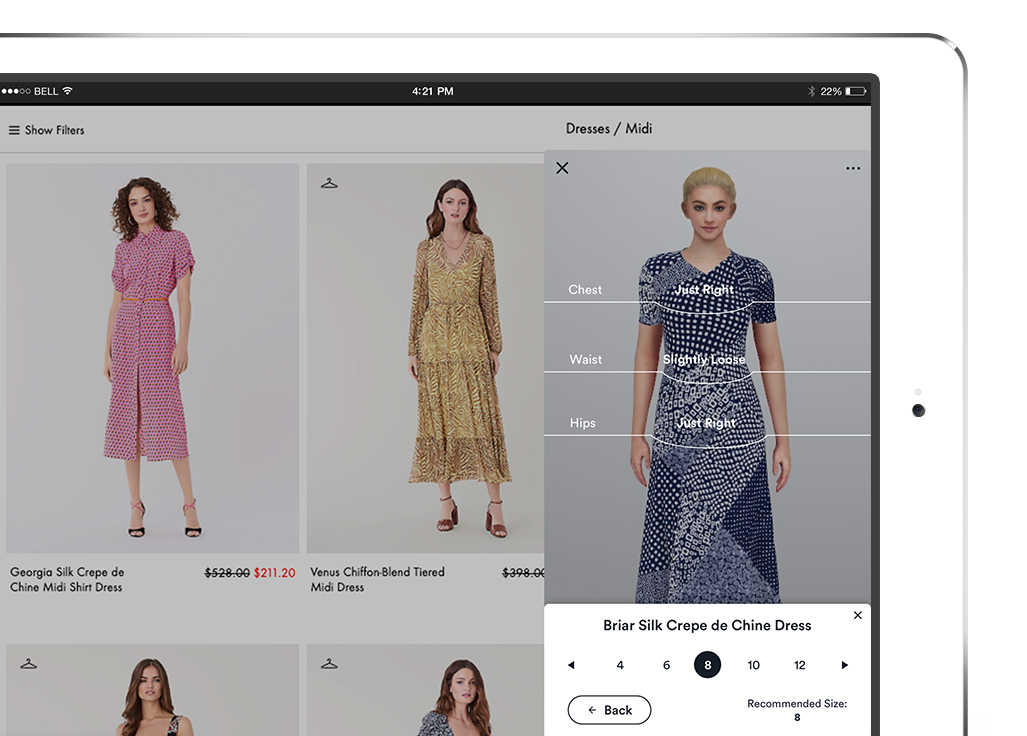Click the $528.00 original price
Image resolution: width=1027 pixels, height=736 pixels.
[x=227, y=573]
